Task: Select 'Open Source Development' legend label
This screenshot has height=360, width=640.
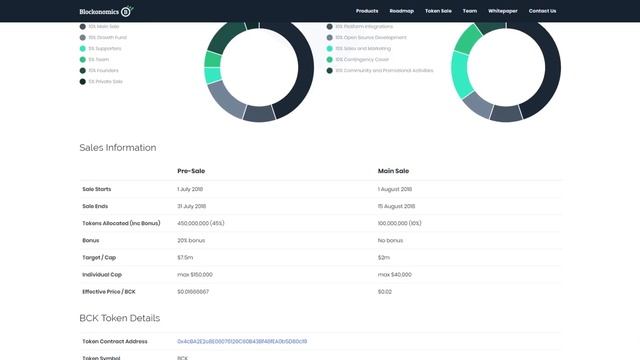Action: tap(371, 38)
